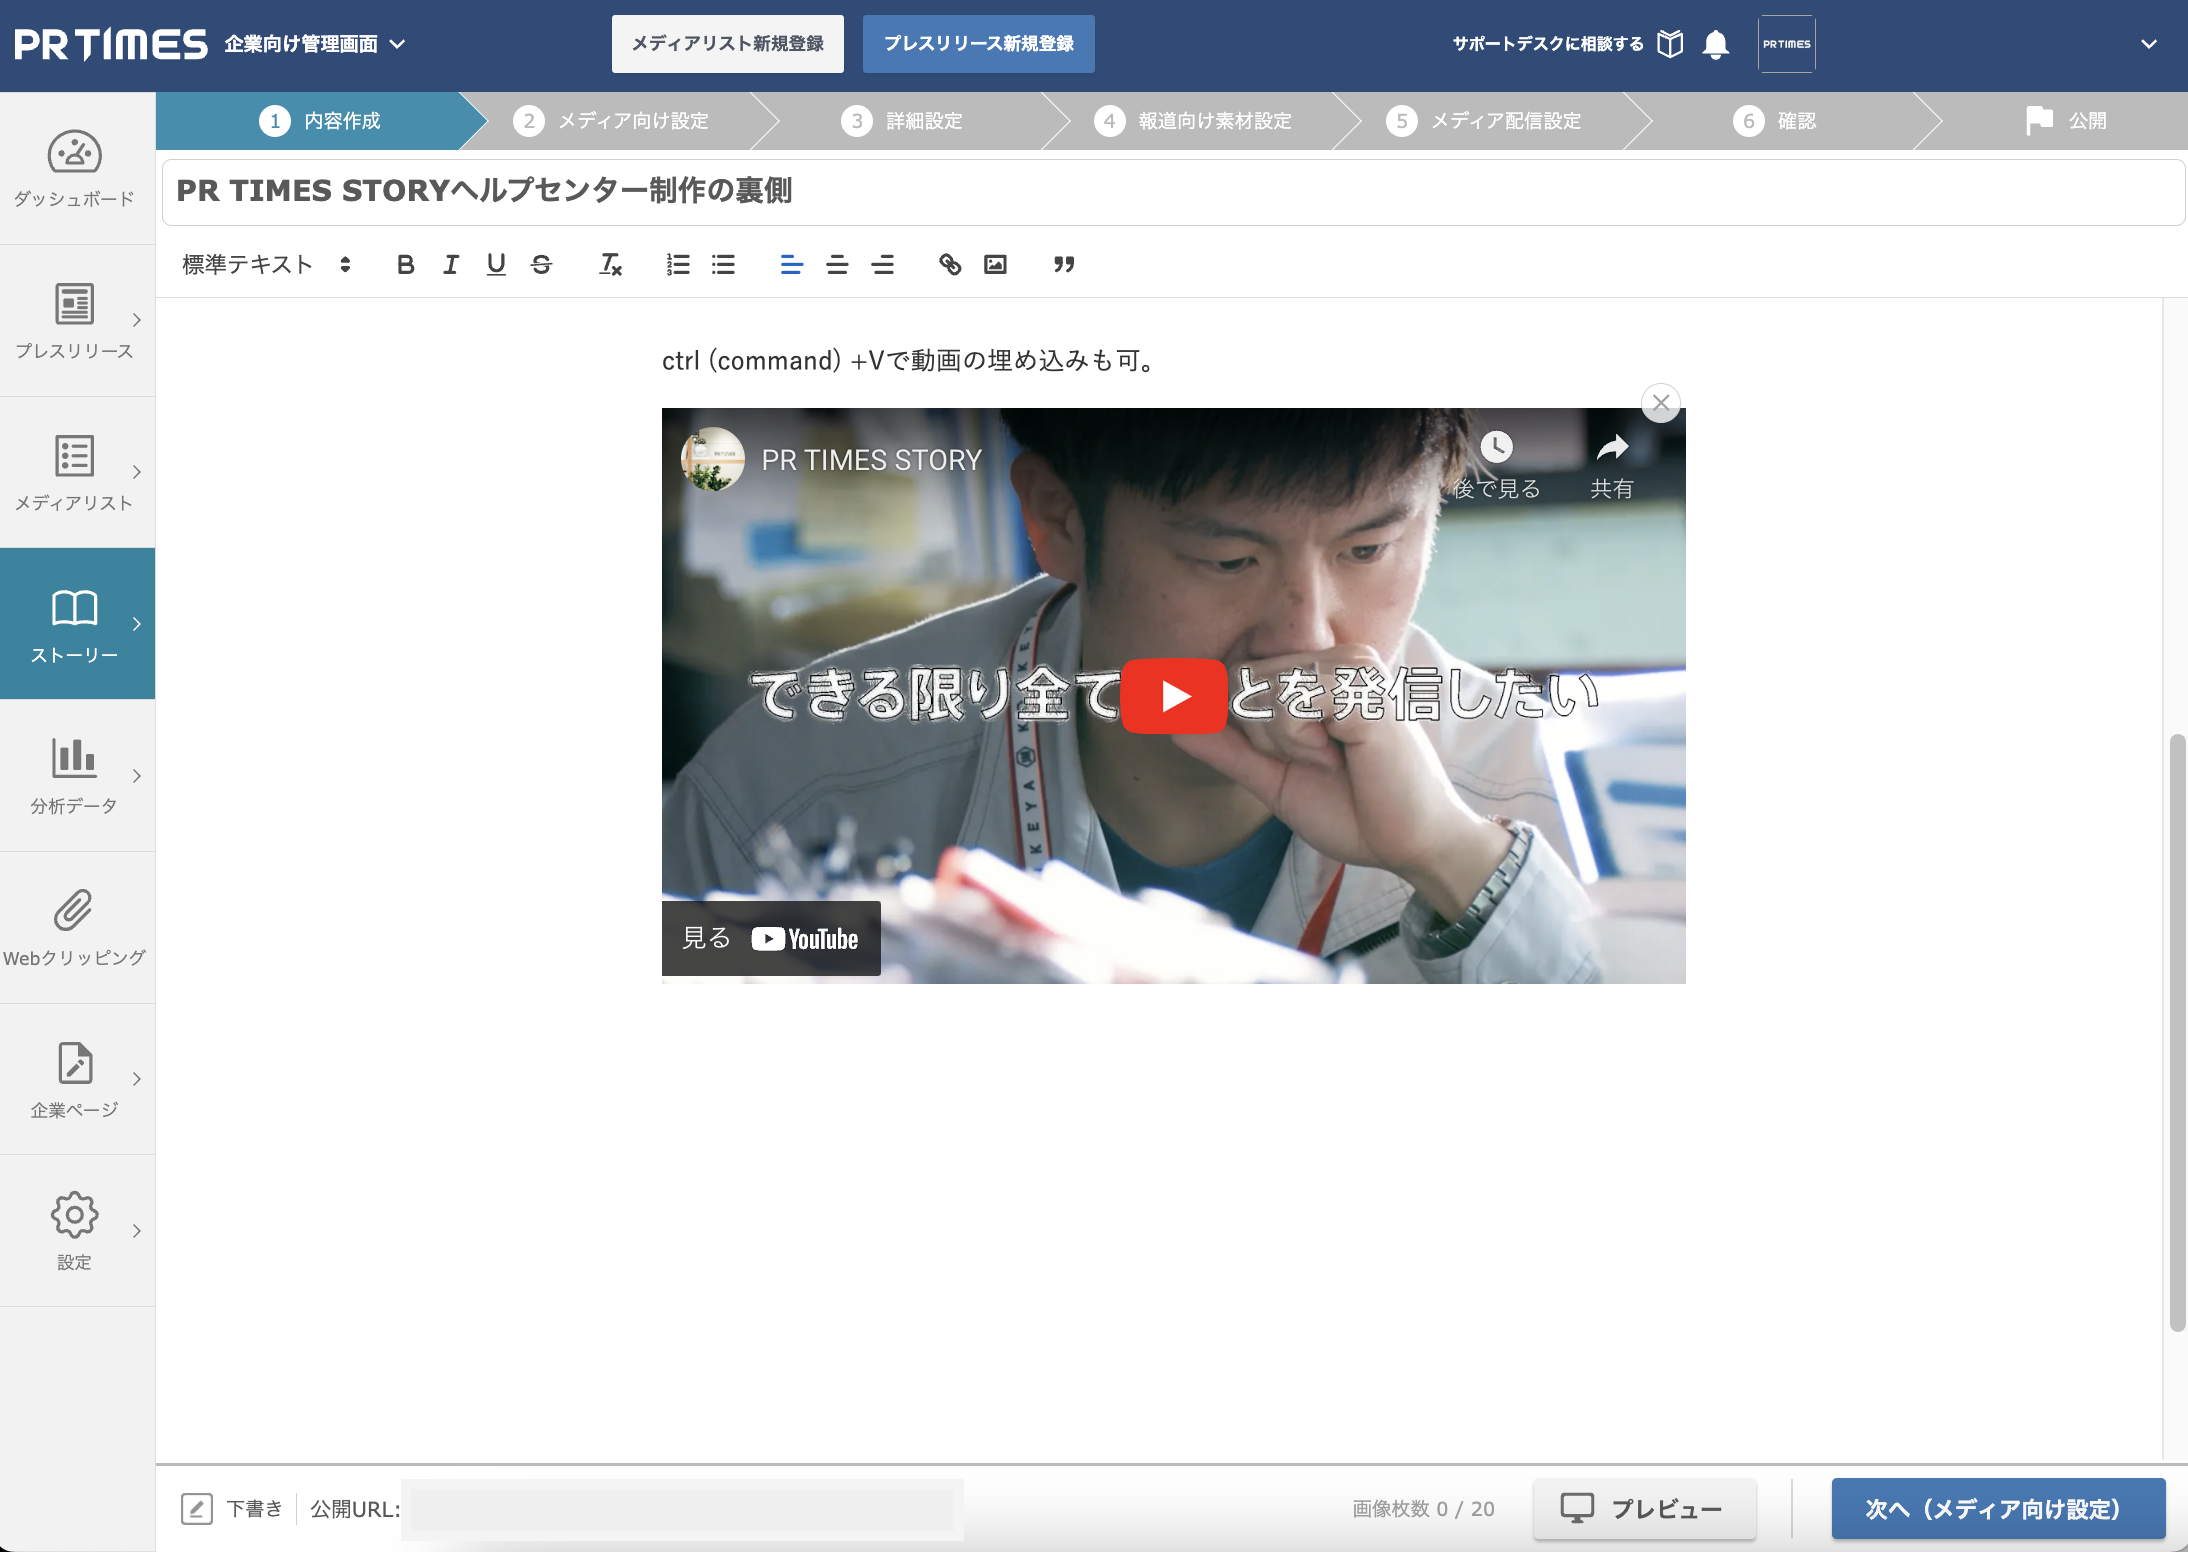This screenshot has width=2188, height=1552.
Task: Click プレスリリース新規登録 button
Action: (979, 44)
